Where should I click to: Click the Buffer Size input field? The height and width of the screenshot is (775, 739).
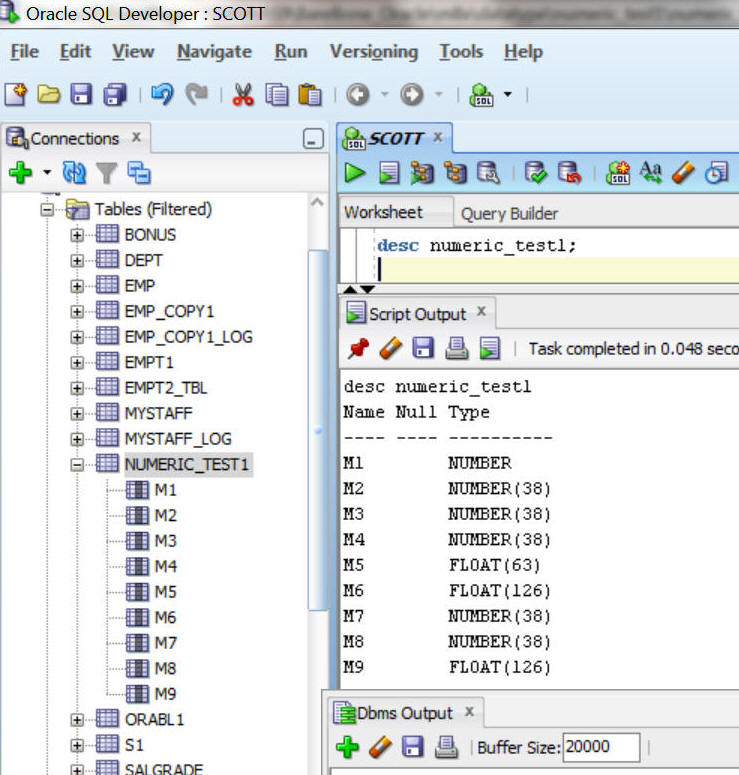601,747
